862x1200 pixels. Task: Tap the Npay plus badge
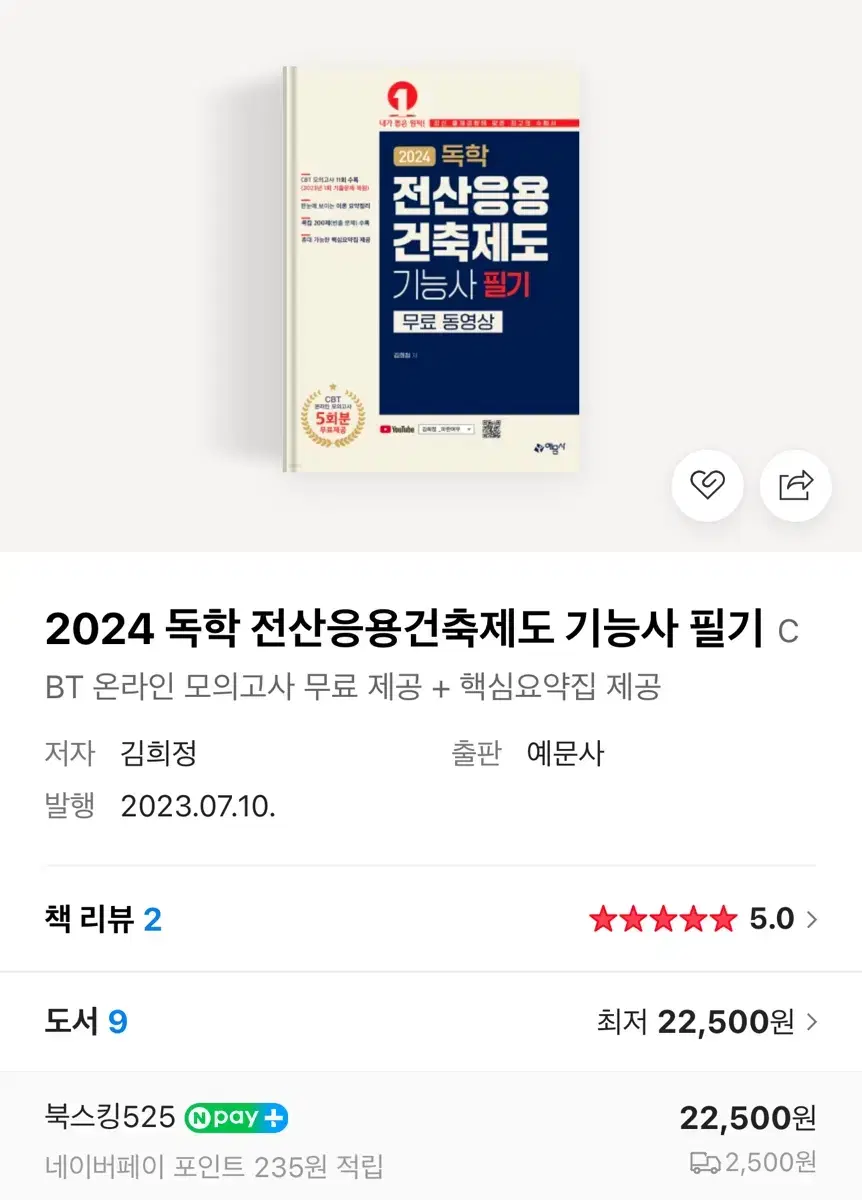tap(237, 1117)
